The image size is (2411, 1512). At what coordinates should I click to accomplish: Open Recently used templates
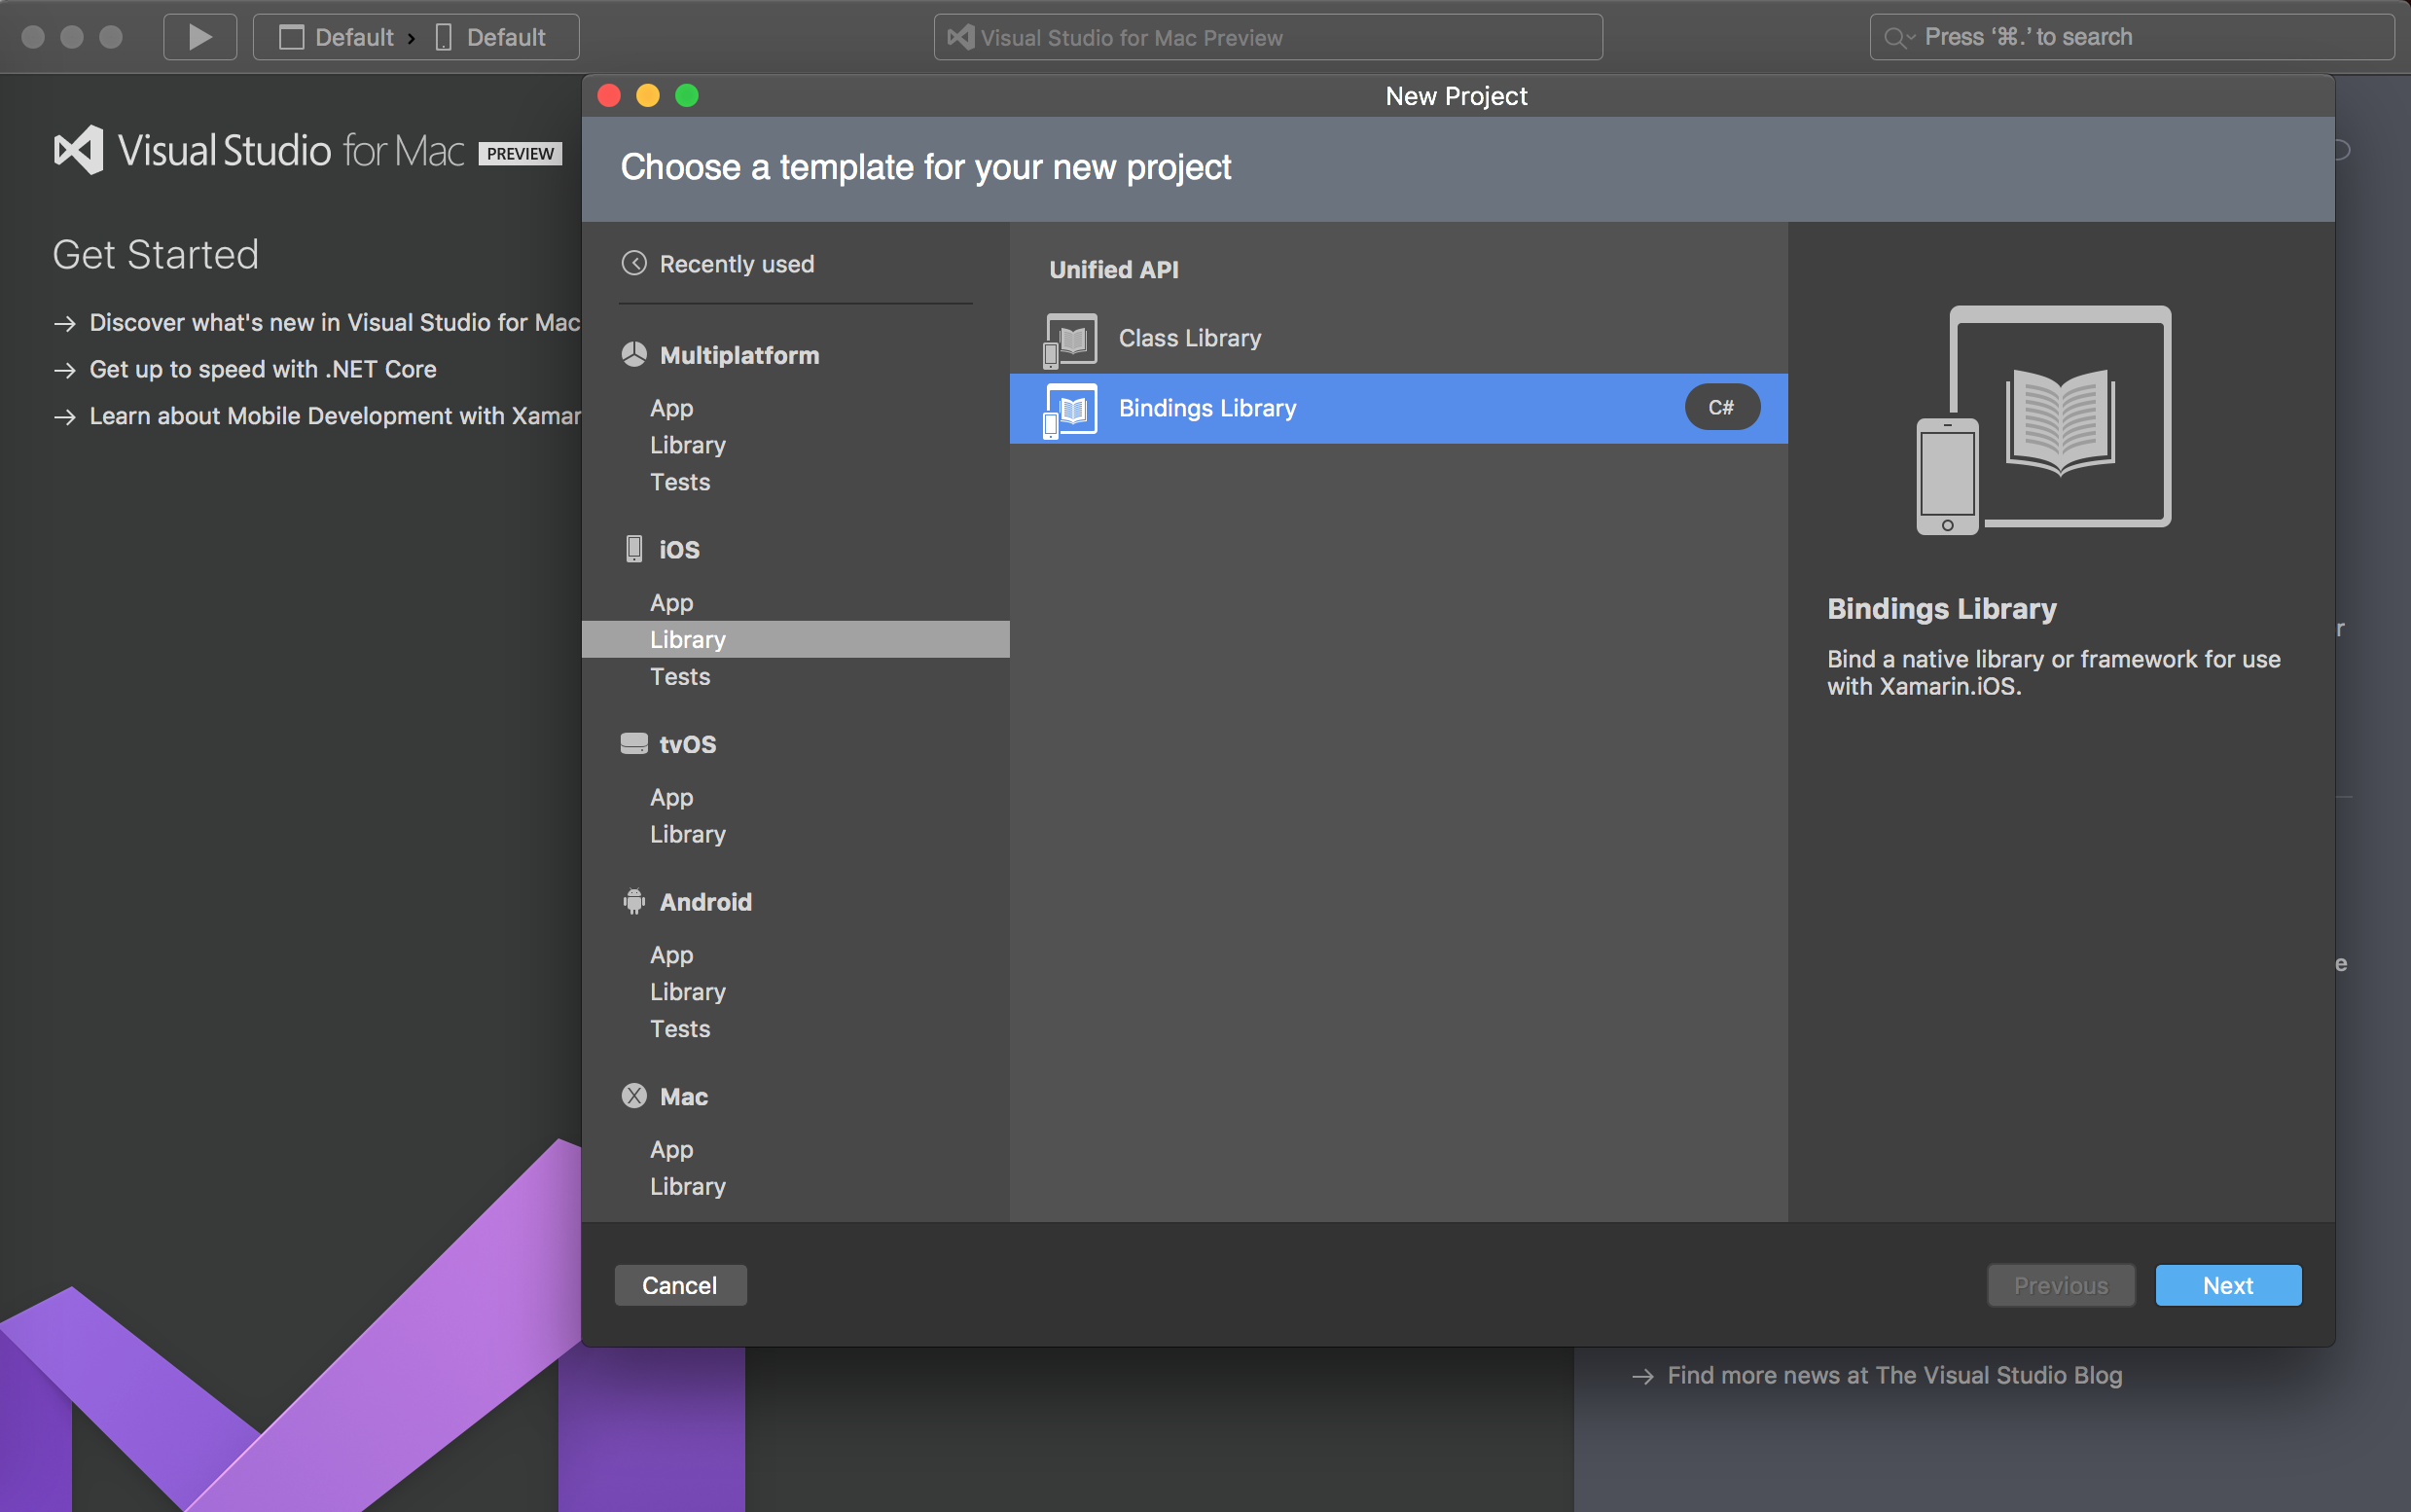737,264
